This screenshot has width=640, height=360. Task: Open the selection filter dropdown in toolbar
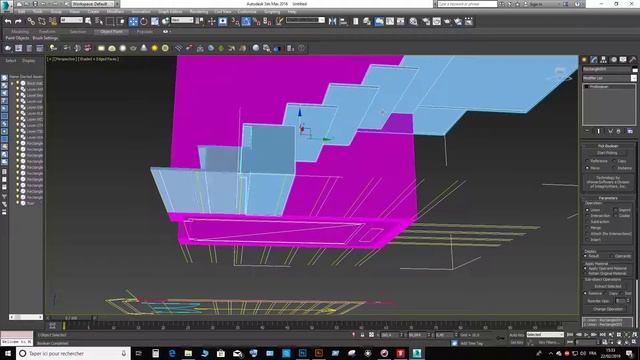(x=71, y=20)
